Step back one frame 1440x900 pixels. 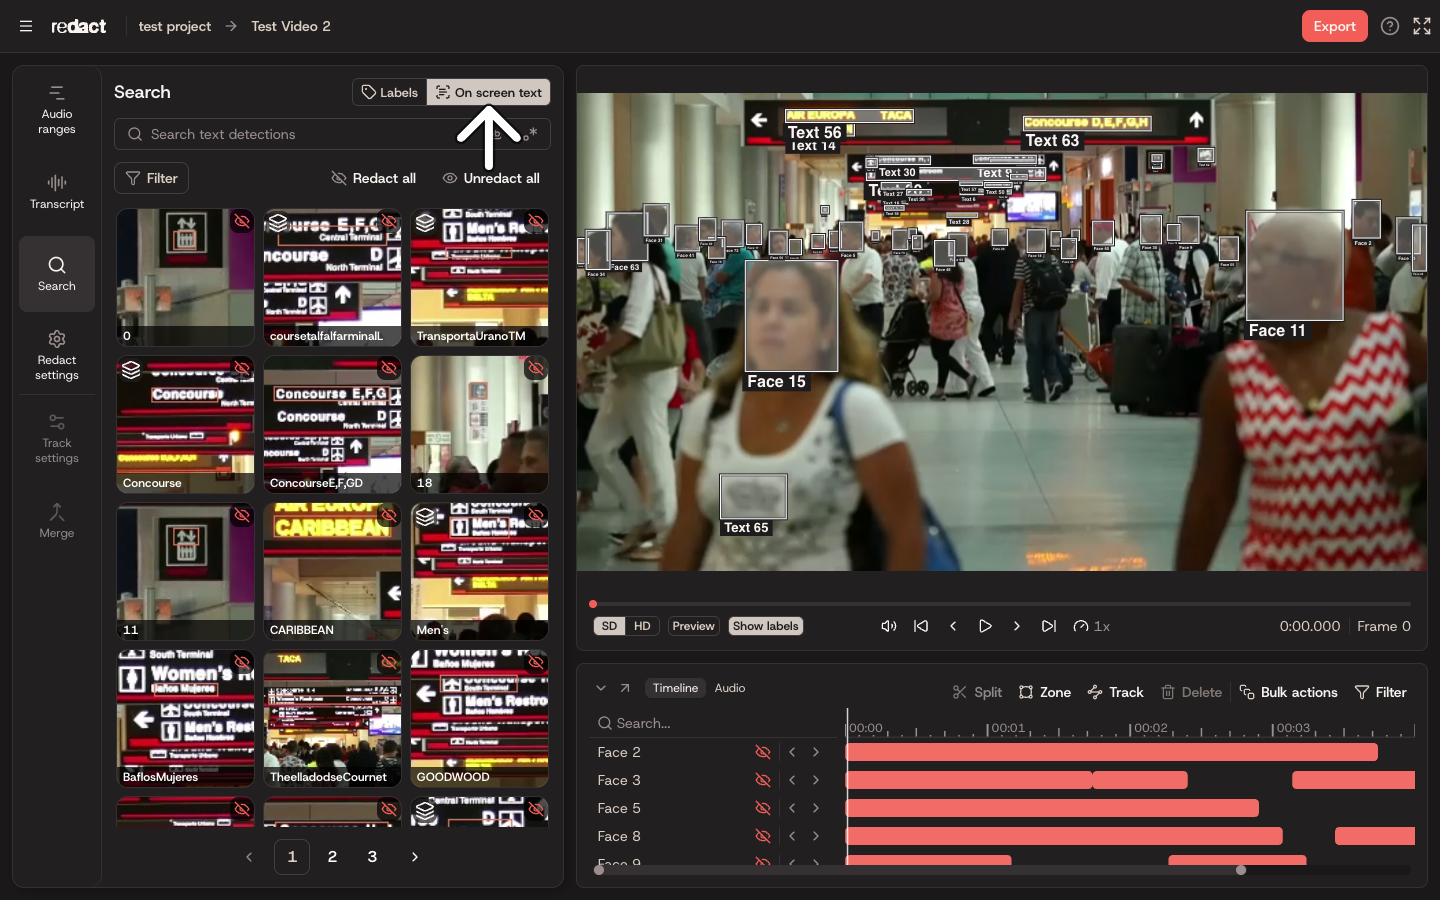click(x=953, y=626)
